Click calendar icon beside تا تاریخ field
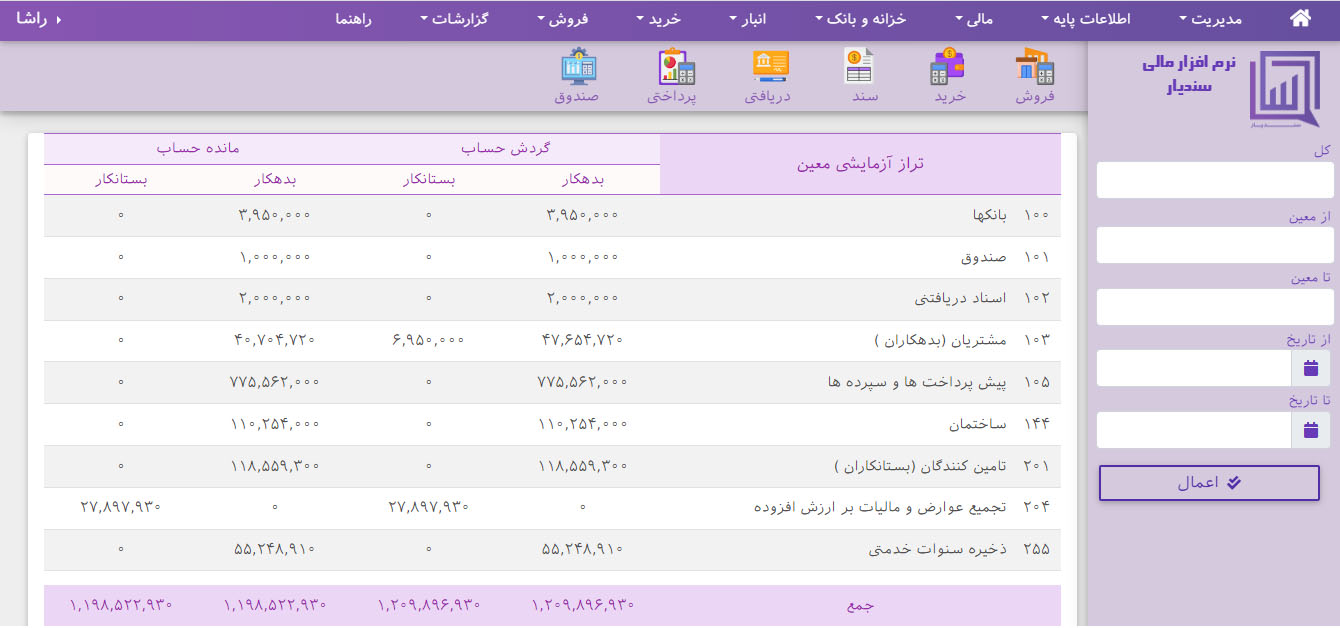This screenshot has width=1340, height=628. pos(1311,431)
